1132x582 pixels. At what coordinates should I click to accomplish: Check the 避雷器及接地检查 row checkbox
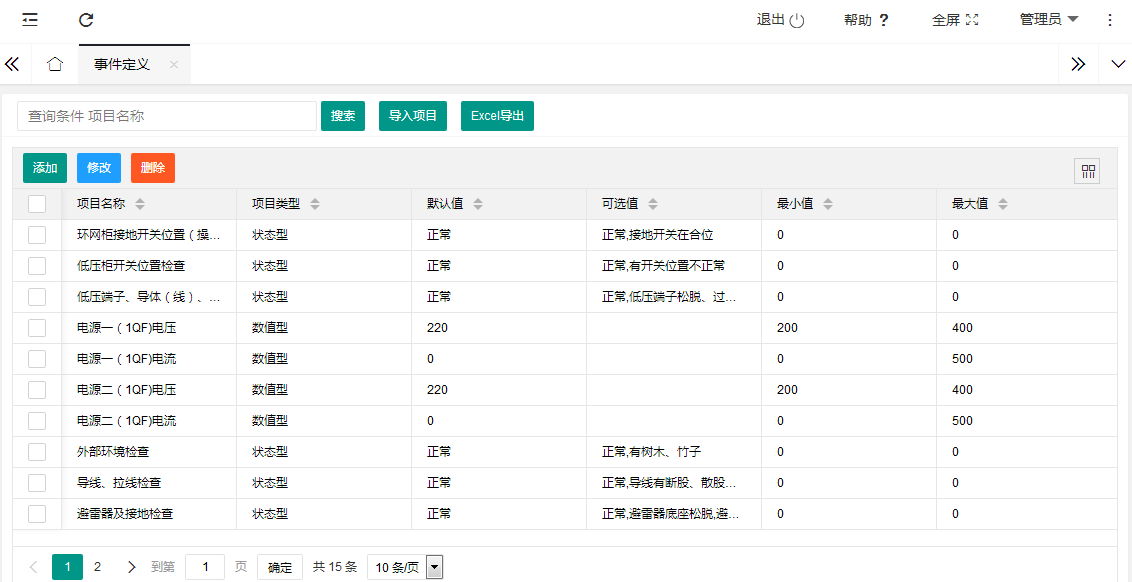point(37,513)
